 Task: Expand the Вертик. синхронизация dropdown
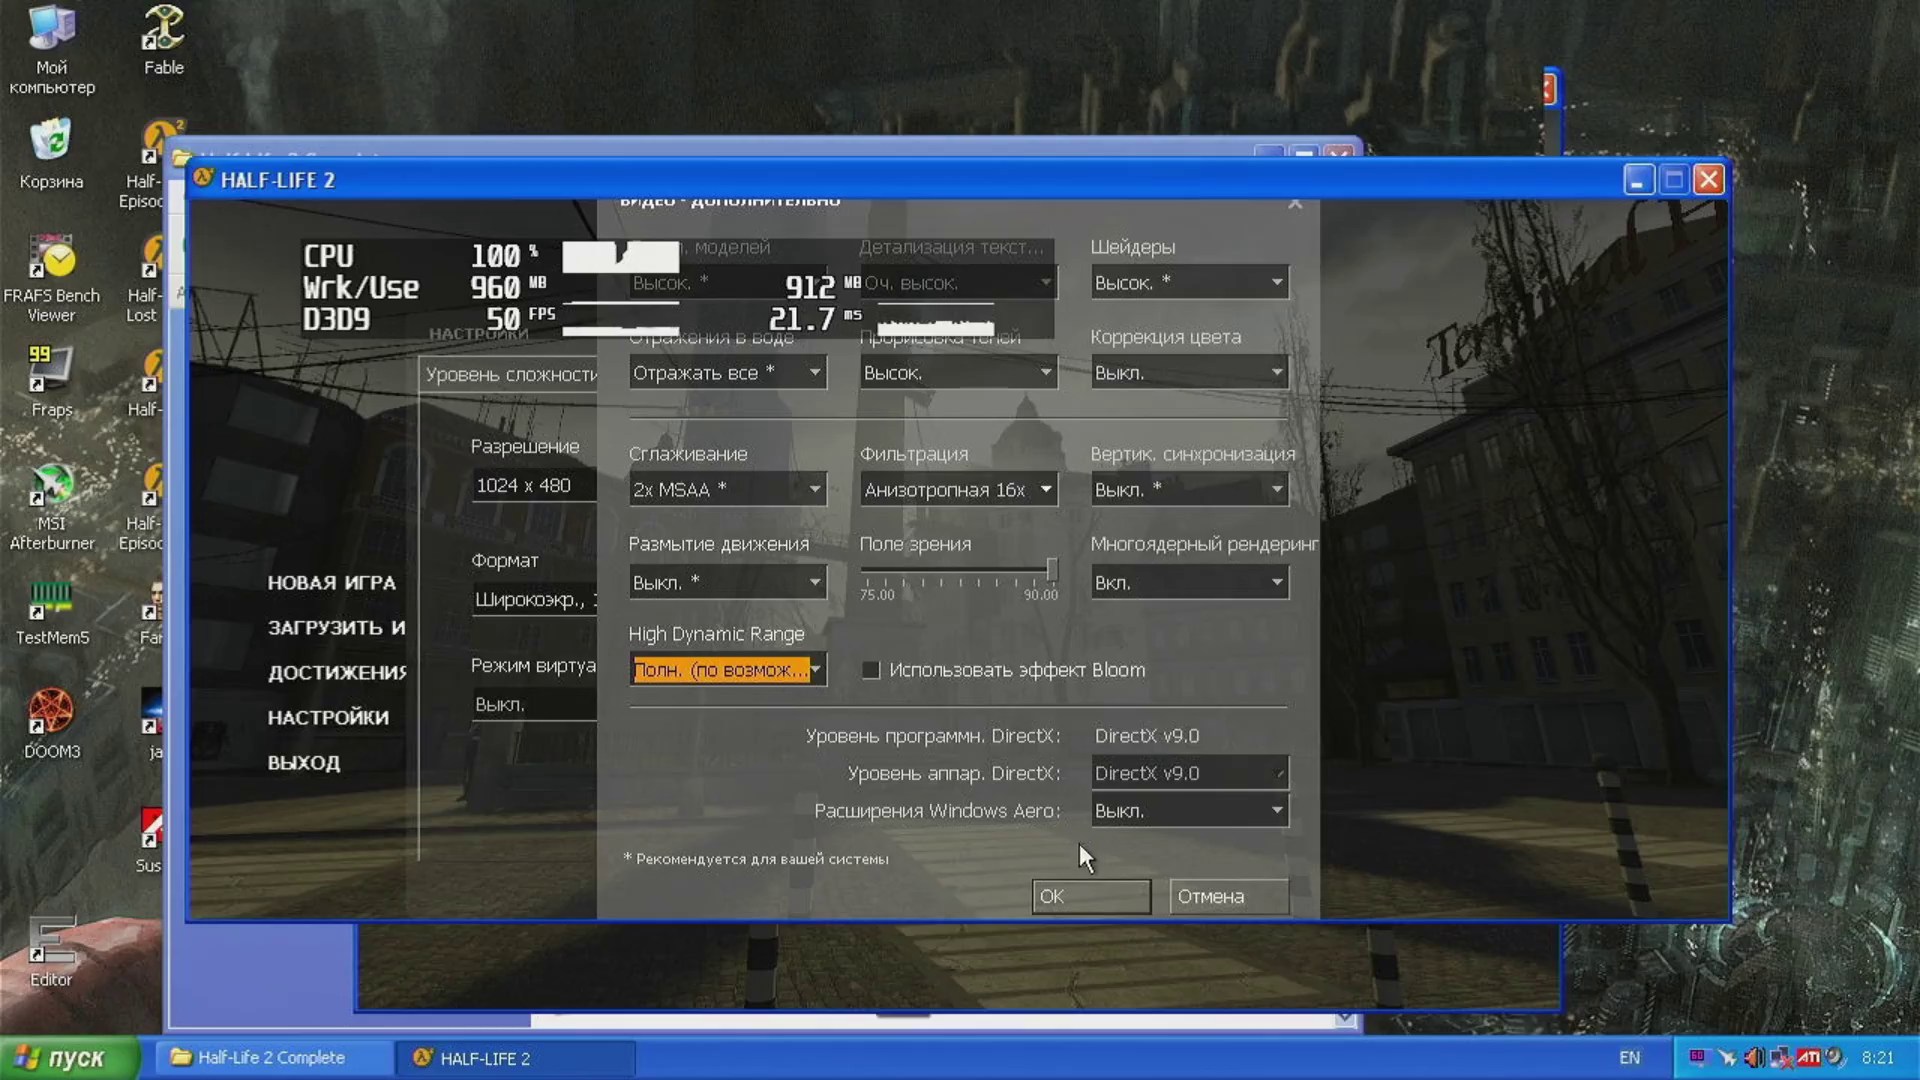[1189, 490]
